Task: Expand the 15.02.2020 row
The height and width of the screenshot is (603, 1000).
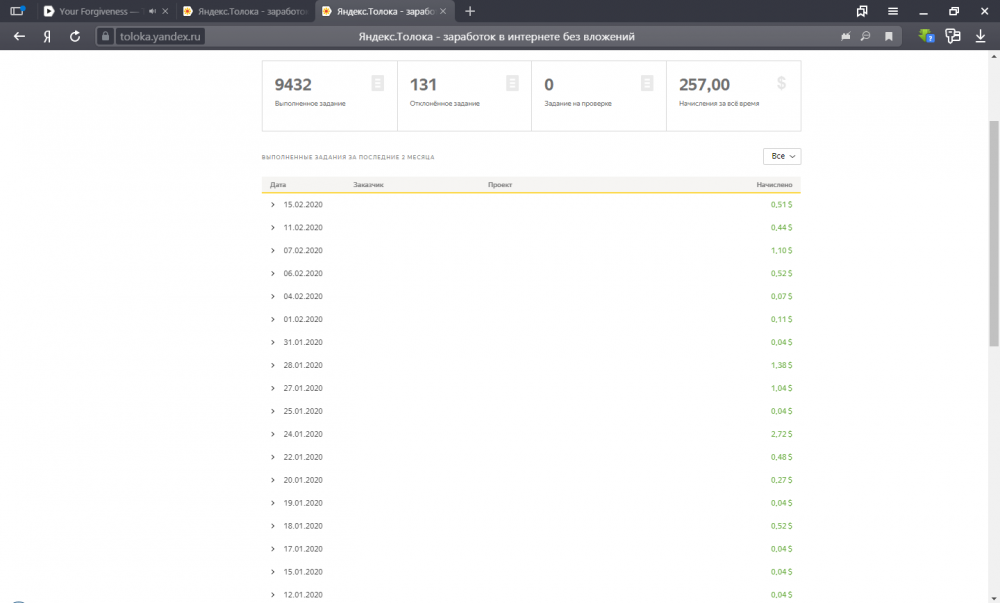Action: pyautogui.click(x=273, y=205)
